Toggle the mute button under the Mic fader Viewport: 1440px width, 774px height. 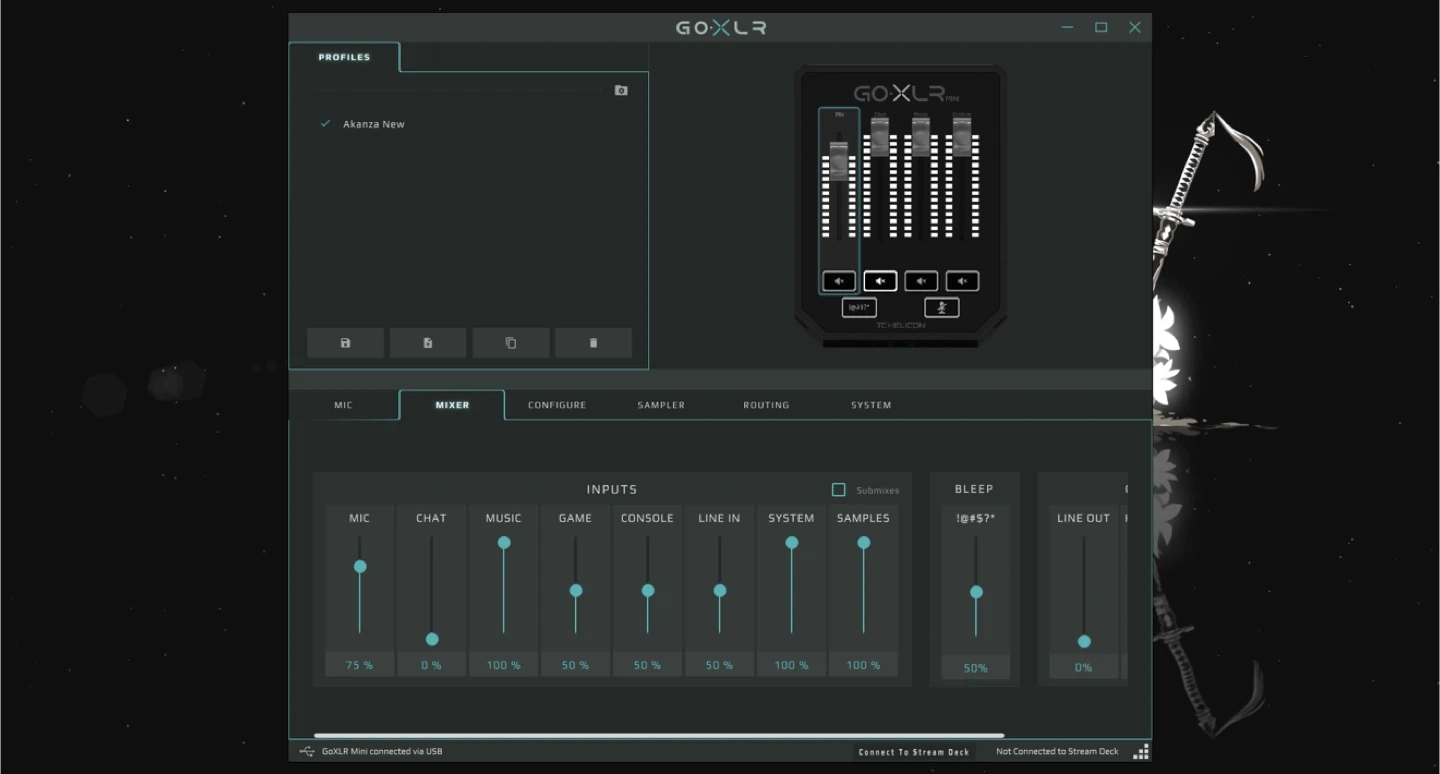pyautogui.click(x=839, y=281)
